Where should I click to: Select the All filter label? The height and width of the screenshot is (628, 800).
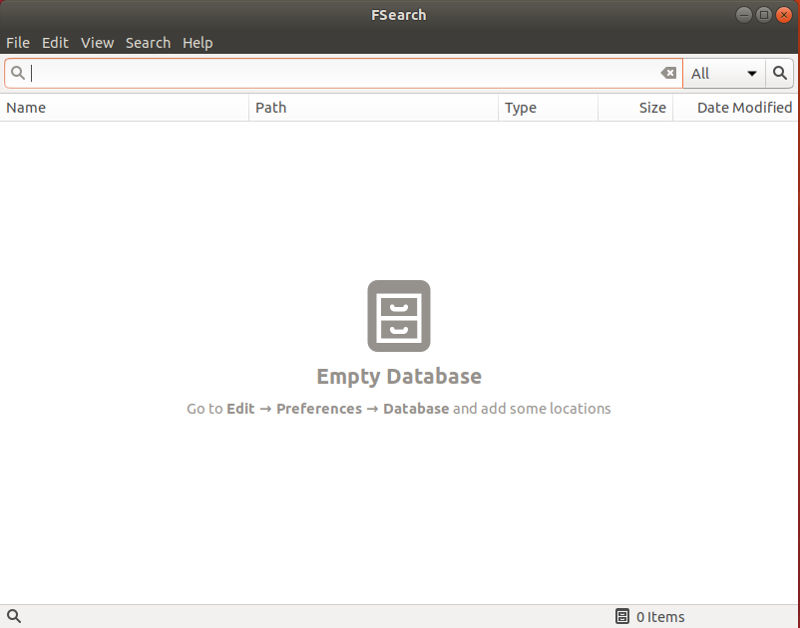pos(700,73)
